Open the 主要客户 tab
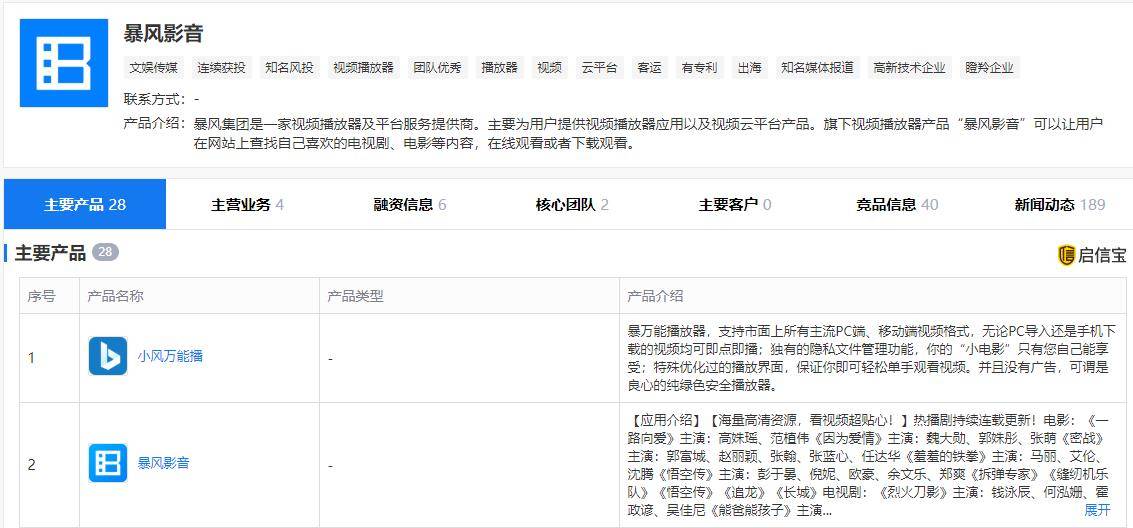1133x528 pixels. tap(734, 204)
